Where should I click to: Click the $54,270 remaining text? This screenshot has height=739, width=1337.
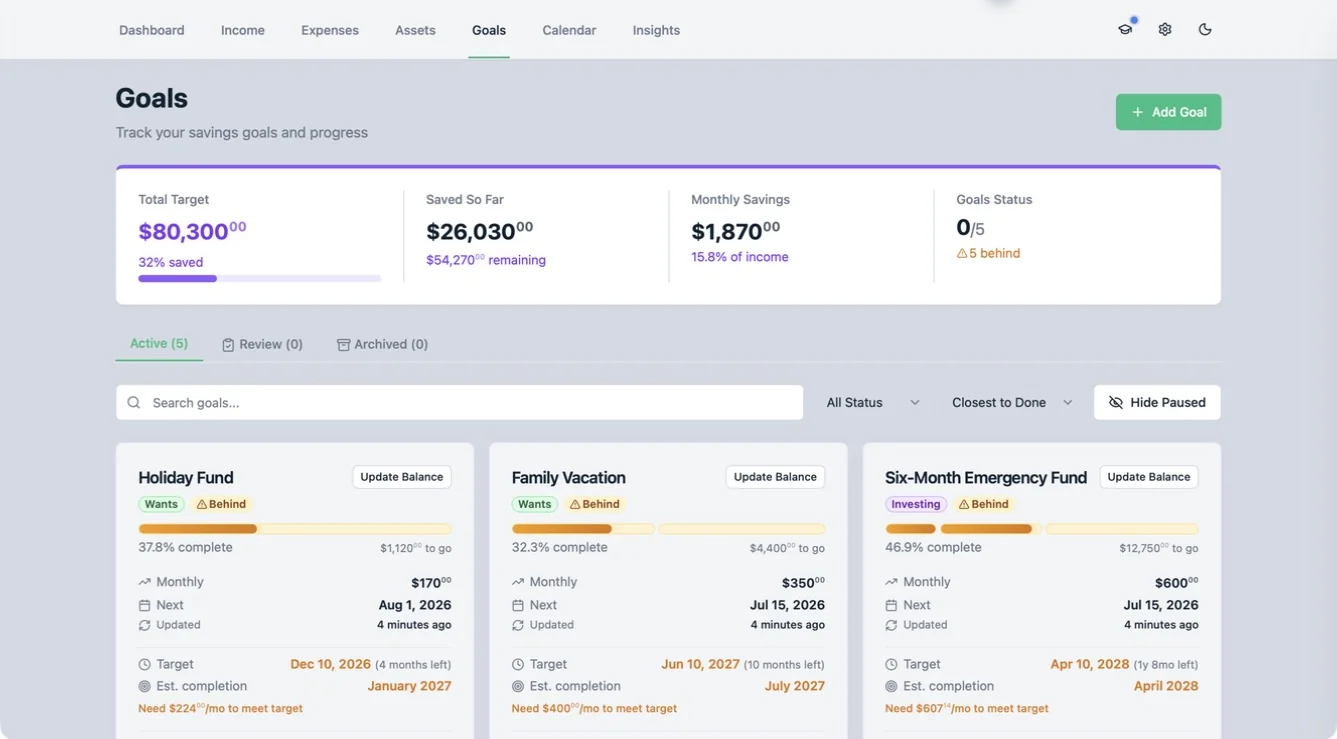tap(486, 260)
